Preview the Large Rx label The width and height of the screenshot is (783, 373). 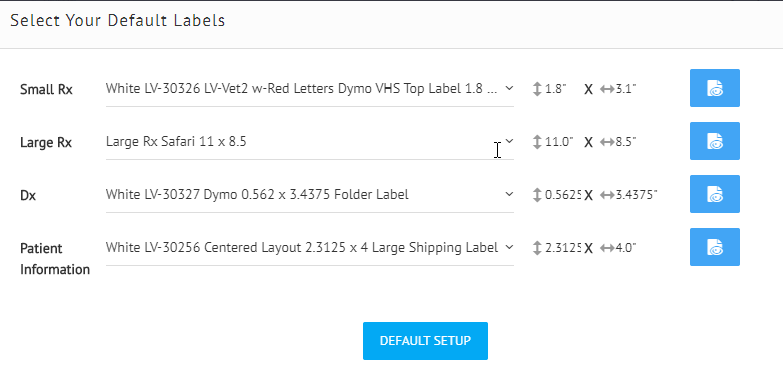715,141
